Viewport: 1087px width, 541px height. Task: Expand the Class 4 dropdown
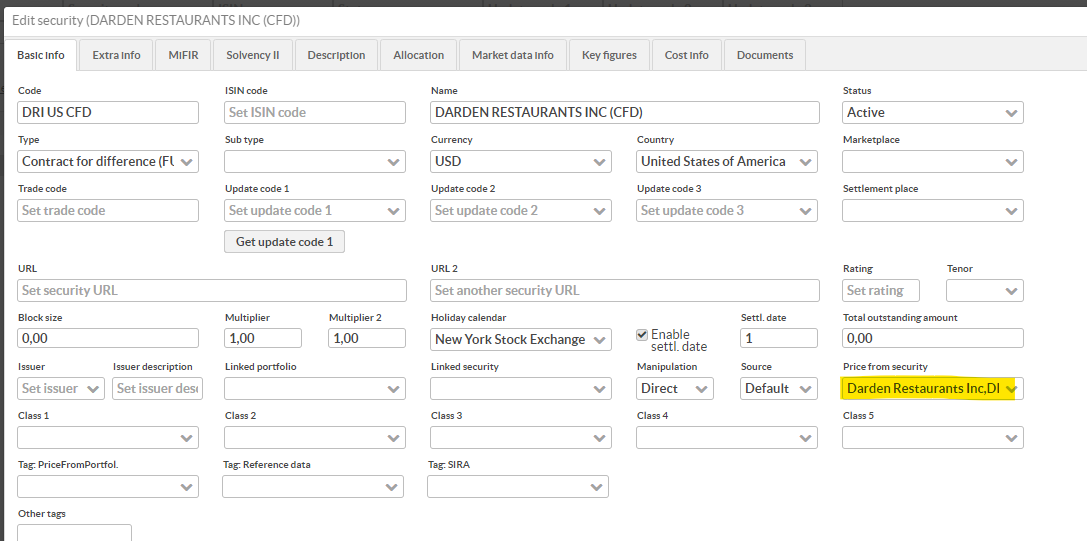727,438
